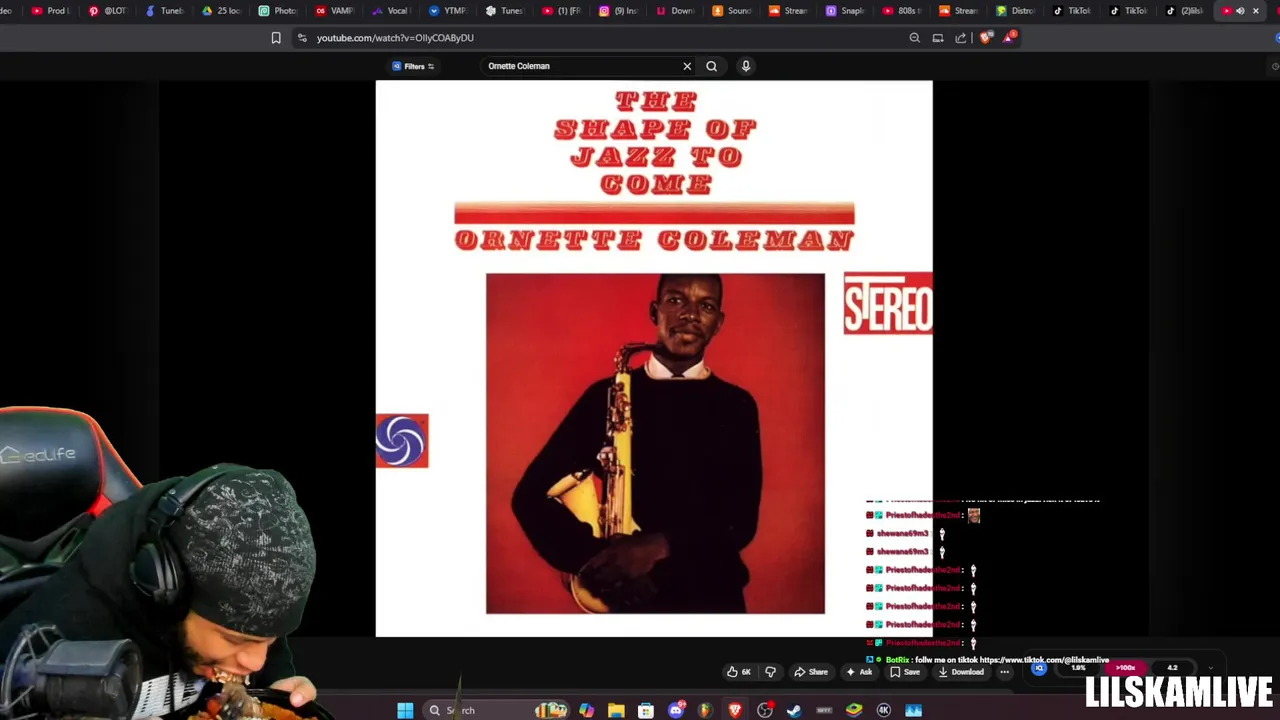This screenshot has width=1280, height=720.
Task: Share this page from address bar
Action: tap(961, 38)
